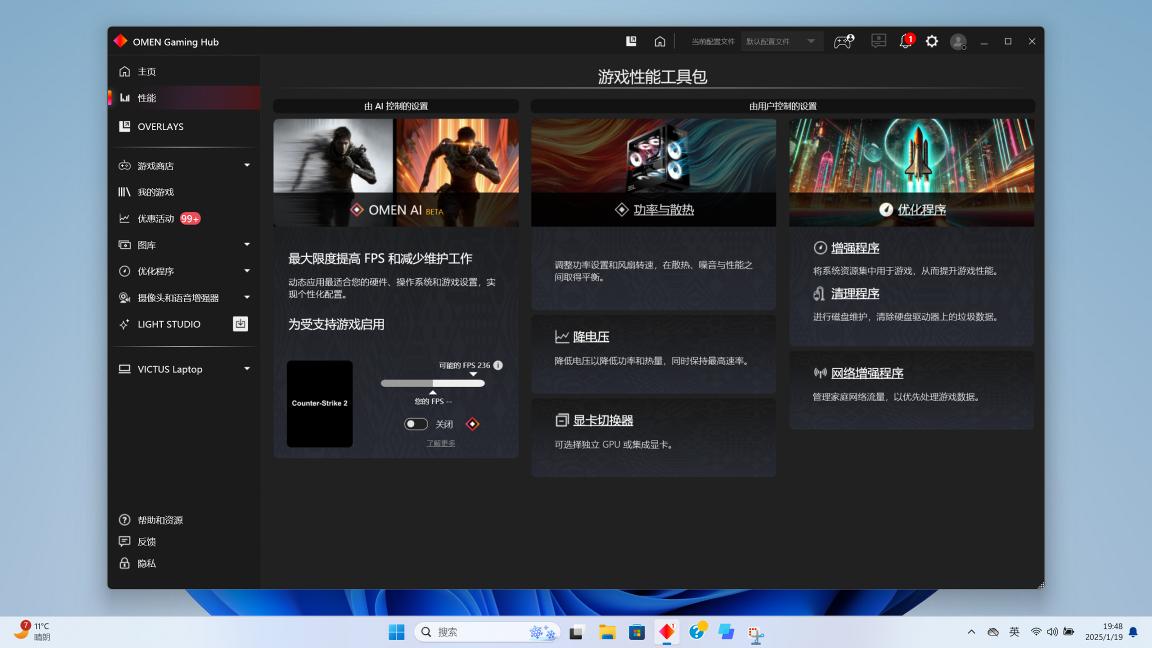Click the 了解更多 link

[x=441, y=443]
